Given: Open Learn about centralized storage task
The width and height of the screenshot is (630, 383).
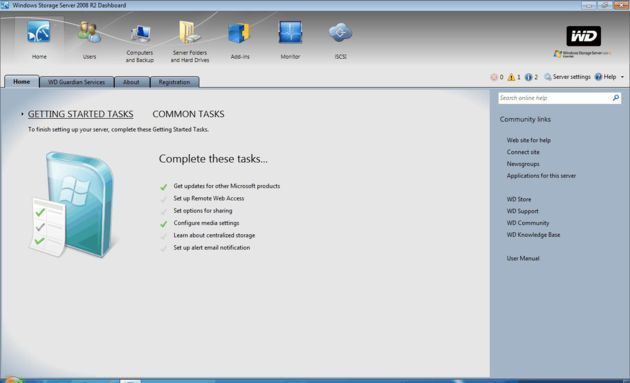Looking at the screenshot, I should pyautogui.click(x=214, y=235).
